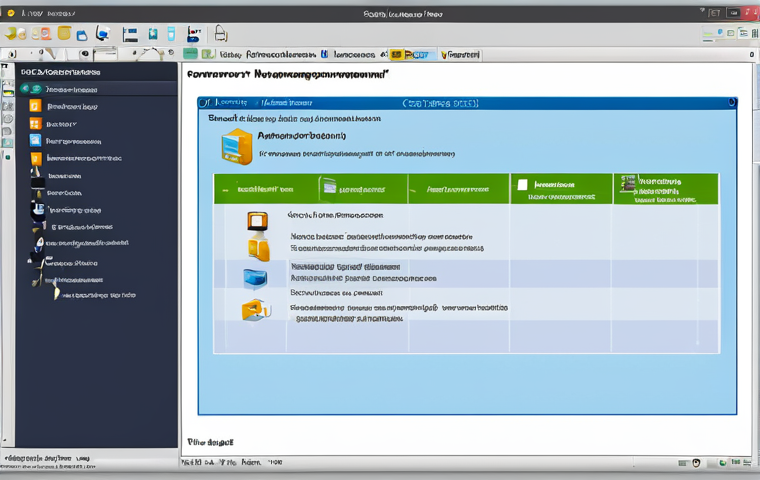The image size is (760, 480).
Task: Click the green icon in the bottom-right status bar
Action: tap(722, 463)
